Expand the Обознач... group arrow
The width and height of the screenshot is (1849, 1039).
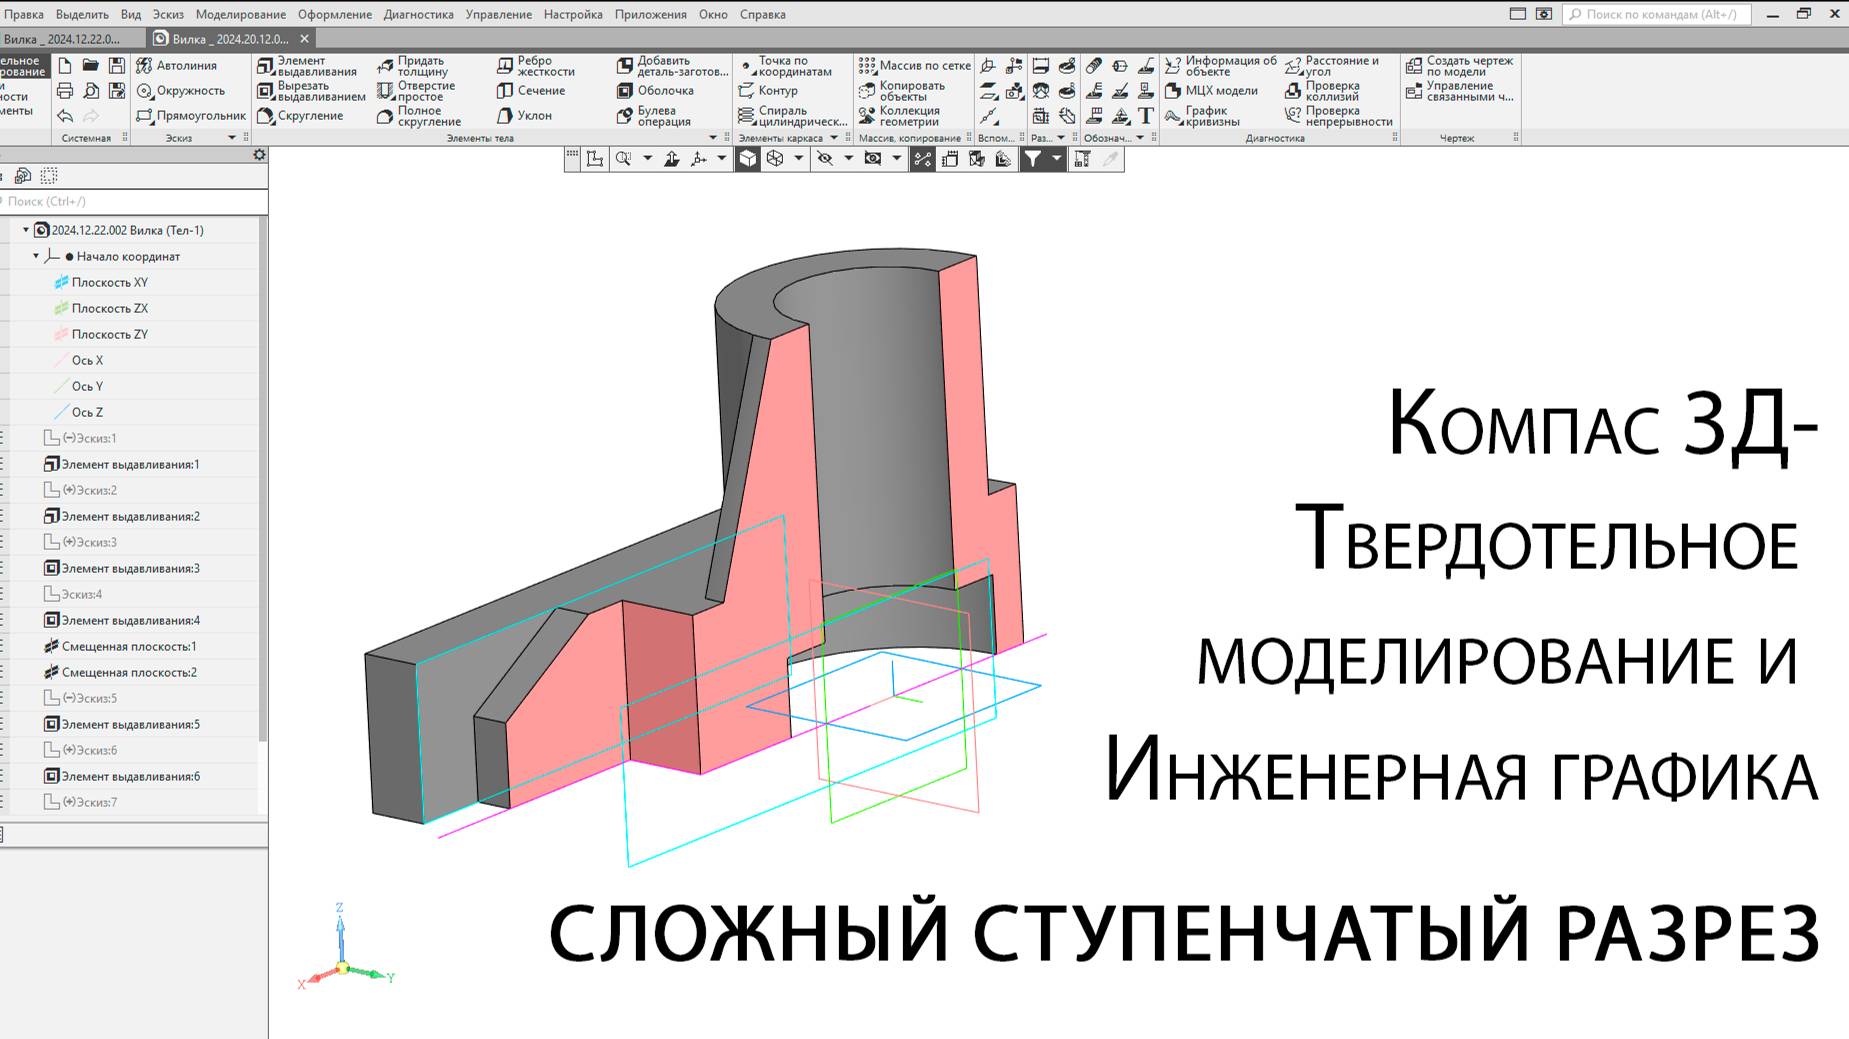pos(1140,138)
